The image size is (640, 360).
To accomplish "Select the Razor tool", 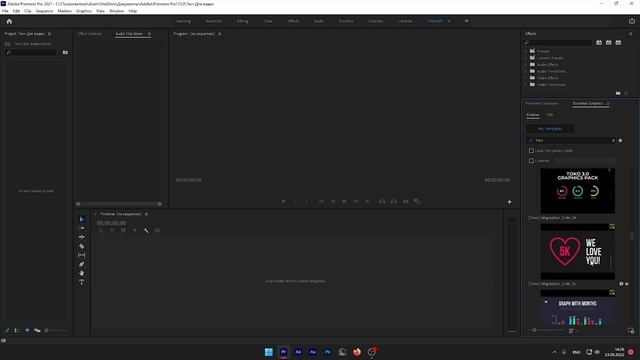I will pos(82,246).
